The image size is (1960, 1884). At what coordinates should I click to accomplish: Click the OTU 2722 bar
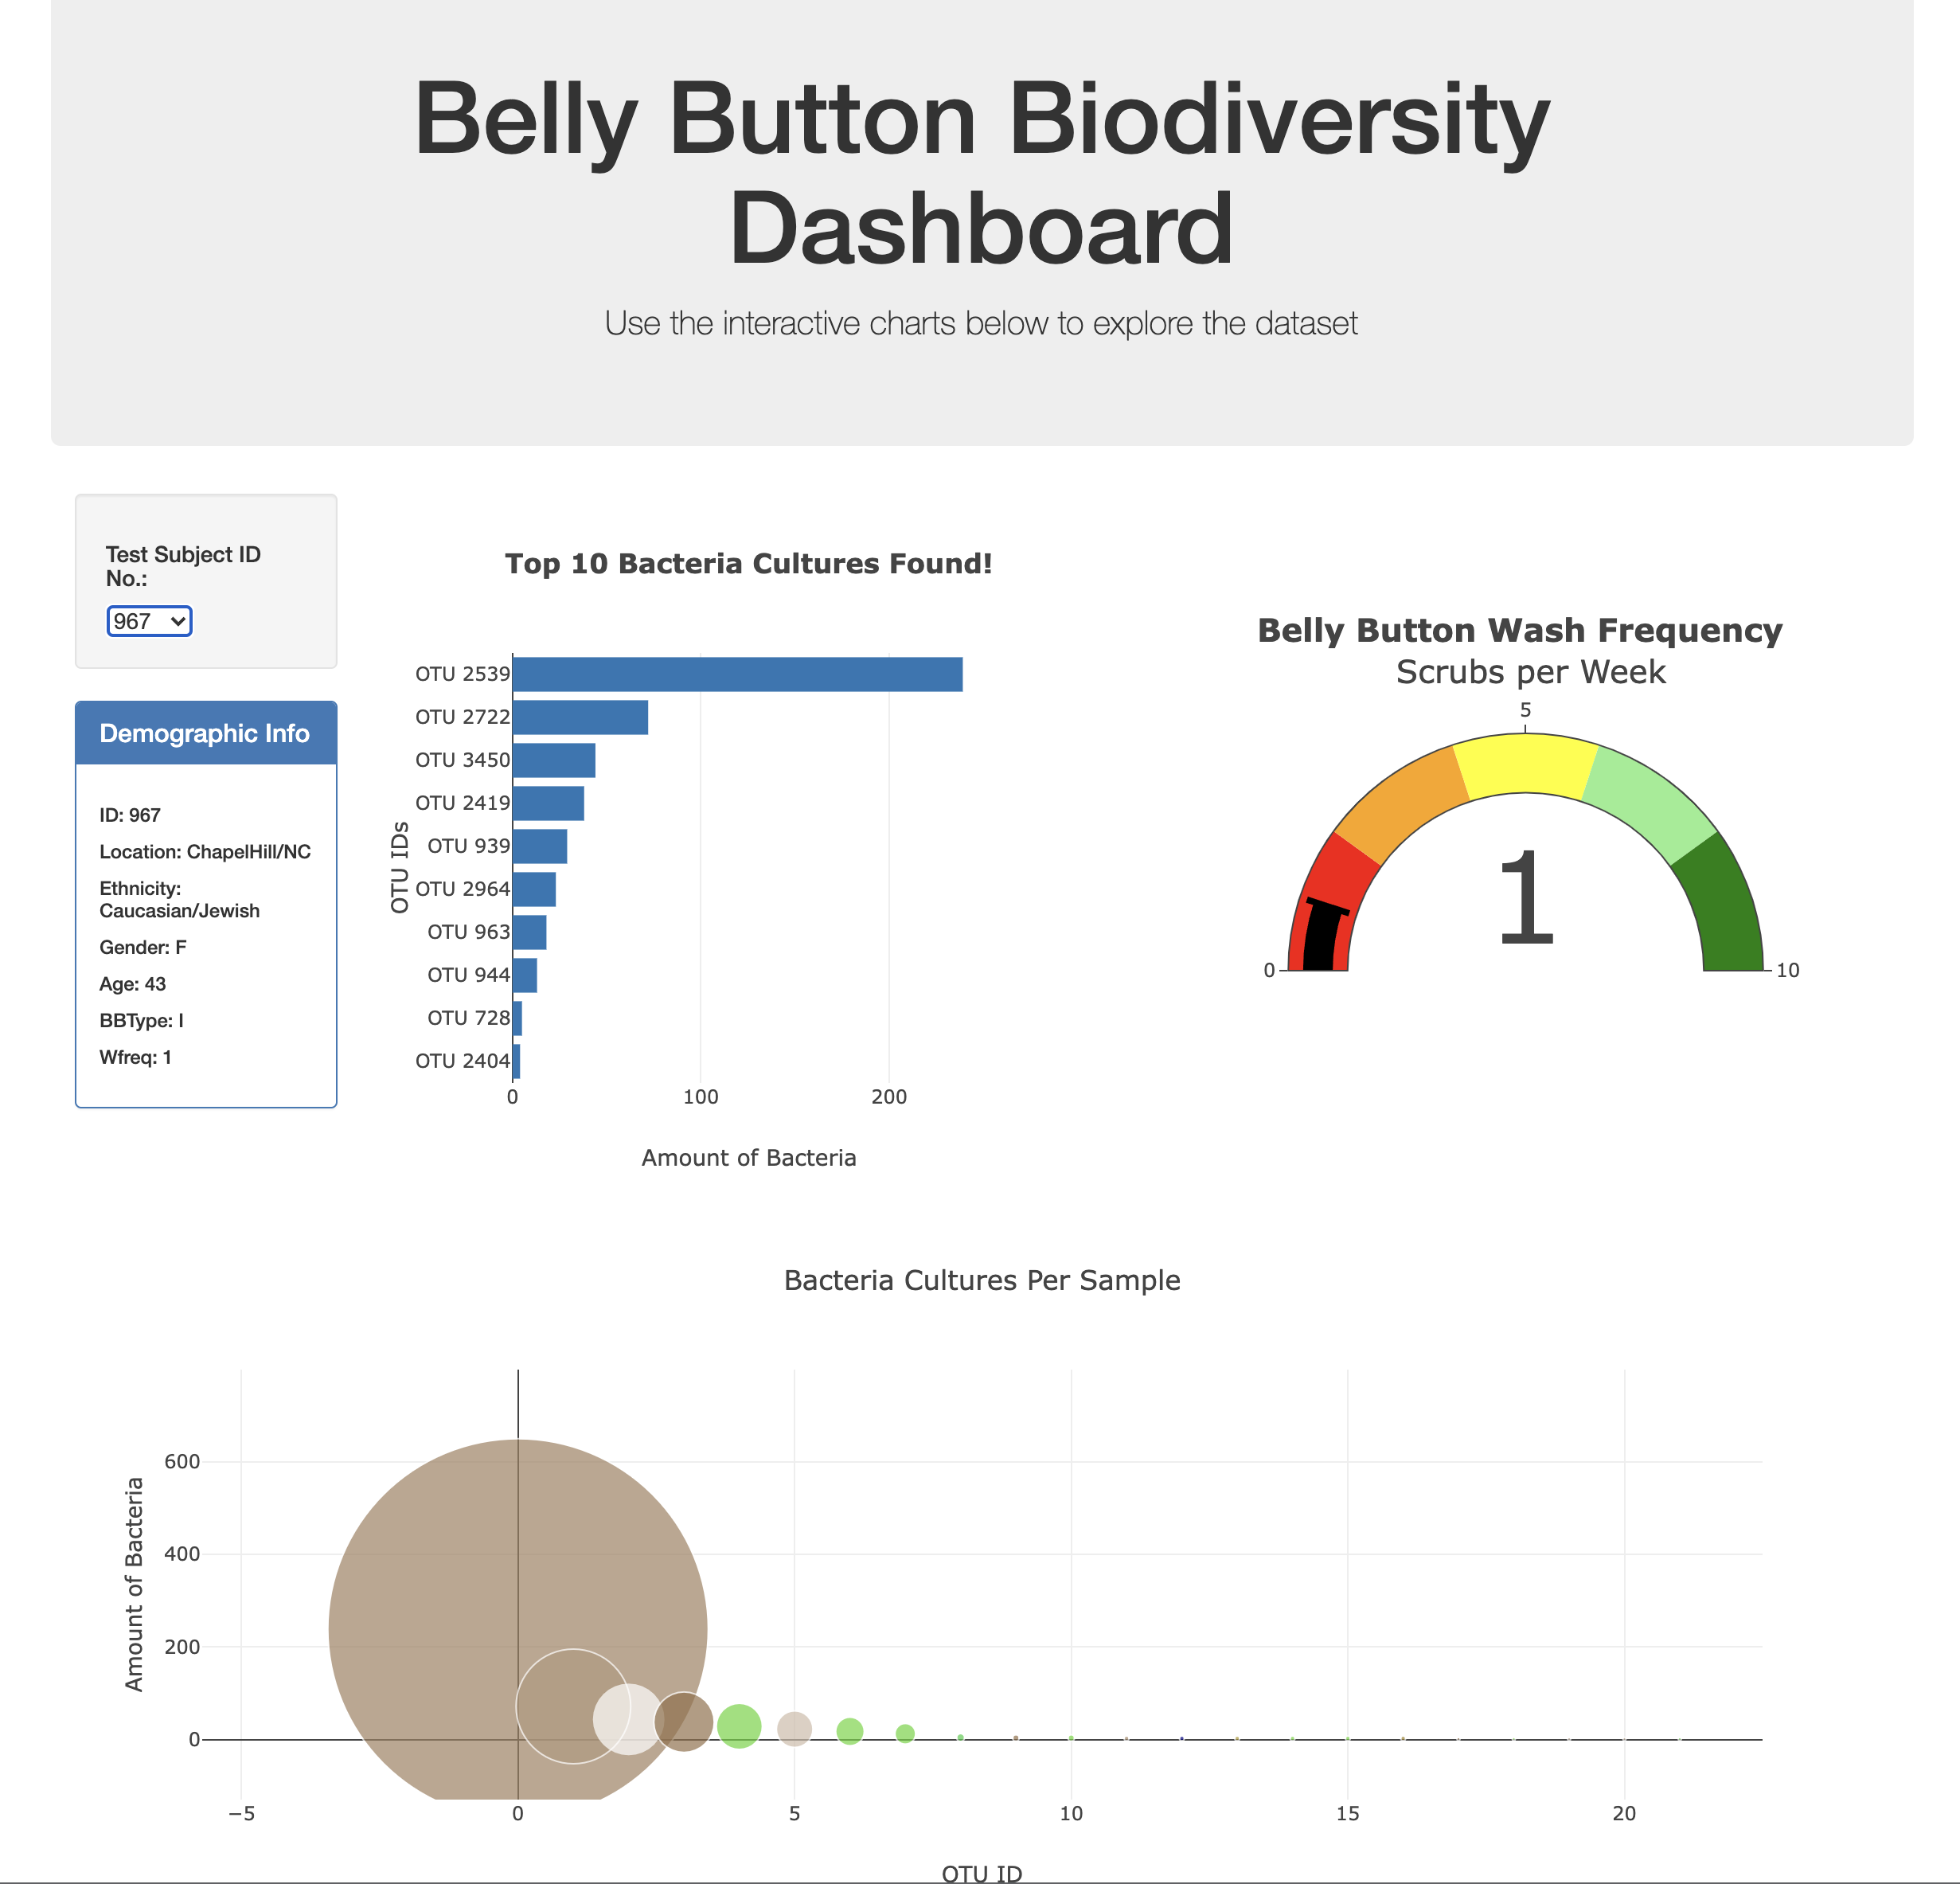click(580, 716)
